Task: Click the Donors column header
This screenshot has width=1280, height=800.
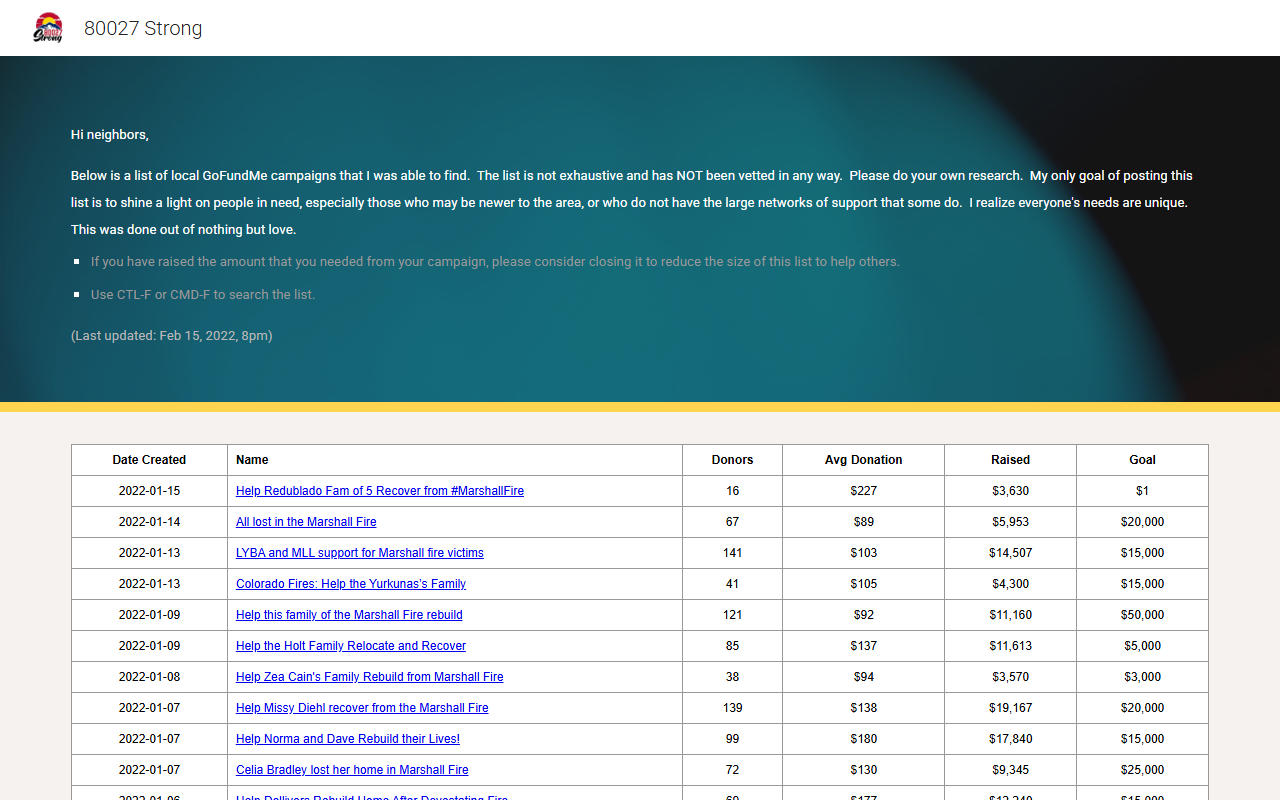Action: [x=732, y=460]
